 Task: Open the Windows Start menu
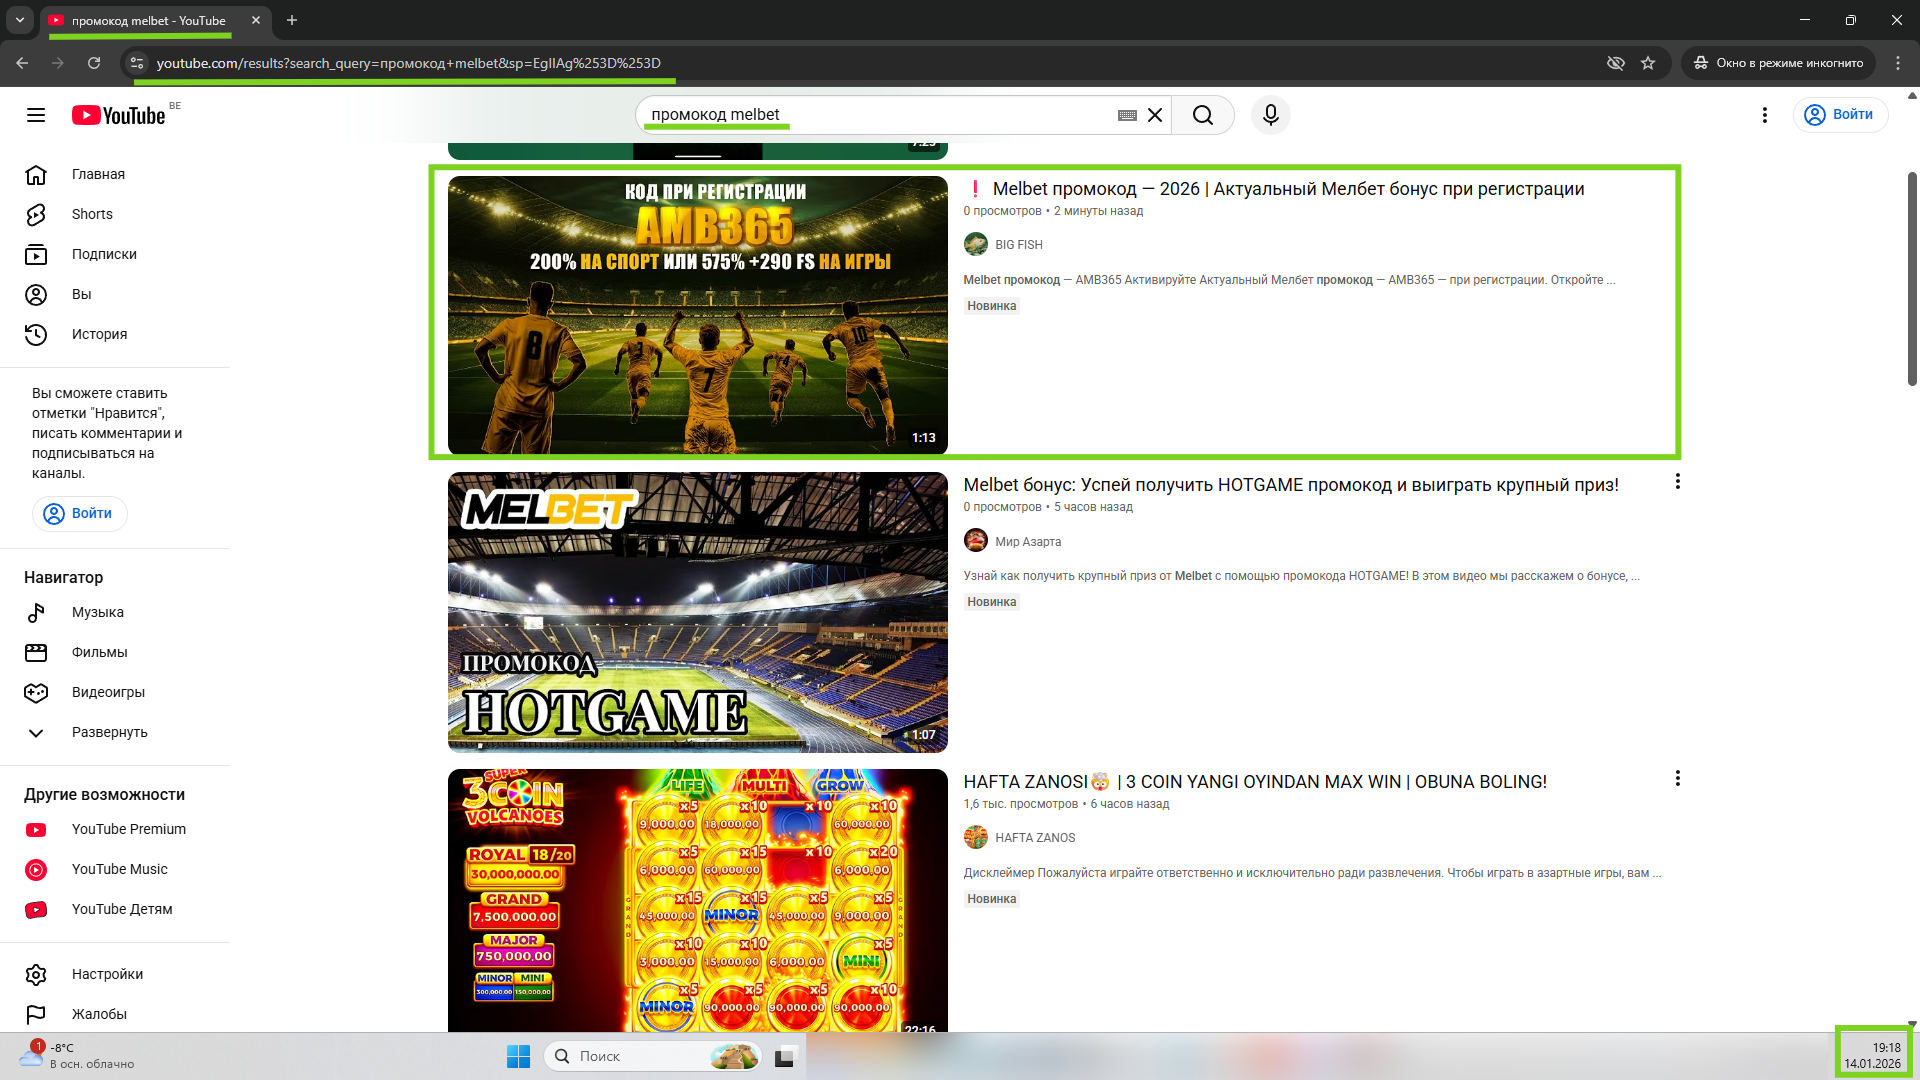518,1056
